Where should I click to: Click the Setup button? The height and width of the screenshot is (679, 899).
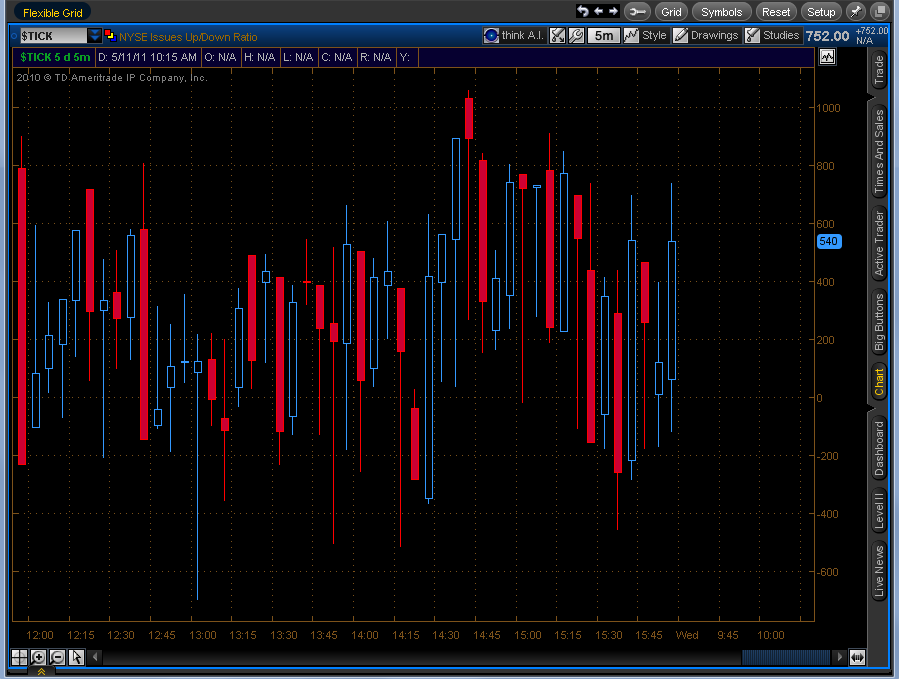821,11
